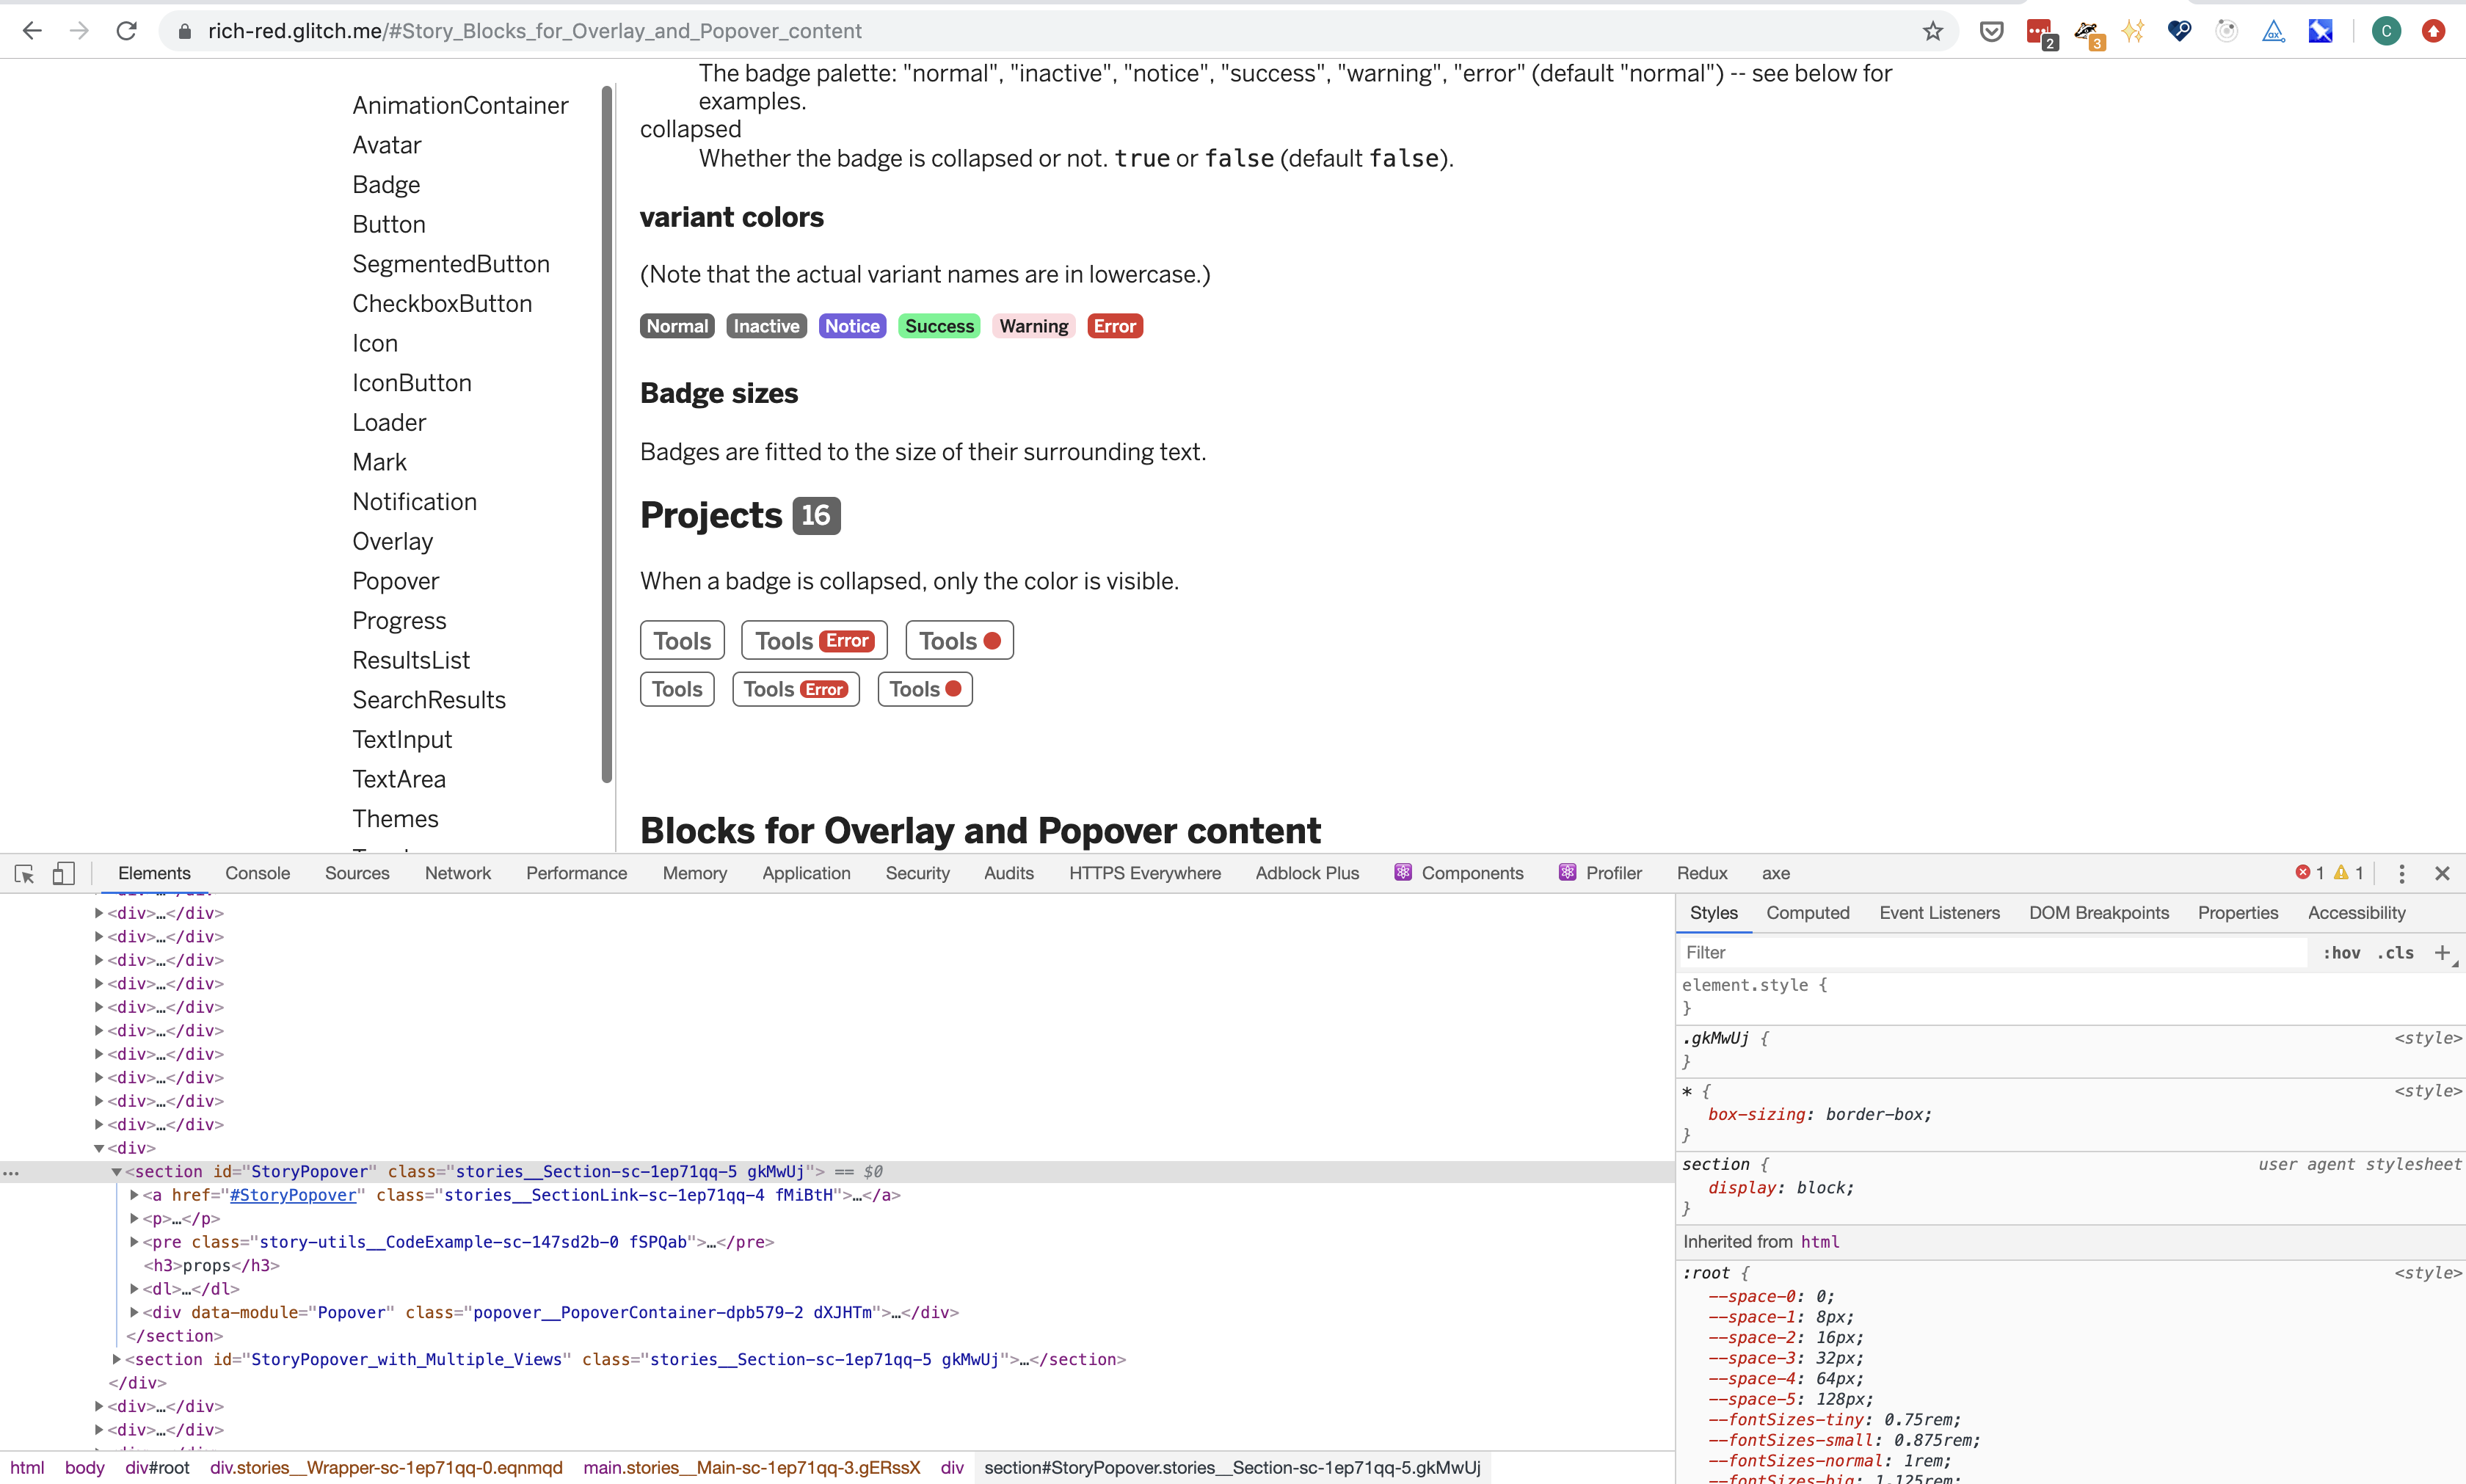Switch to the Console tab
Viewport: 2466px width, 1484px height.
click(x=257, y=873)
